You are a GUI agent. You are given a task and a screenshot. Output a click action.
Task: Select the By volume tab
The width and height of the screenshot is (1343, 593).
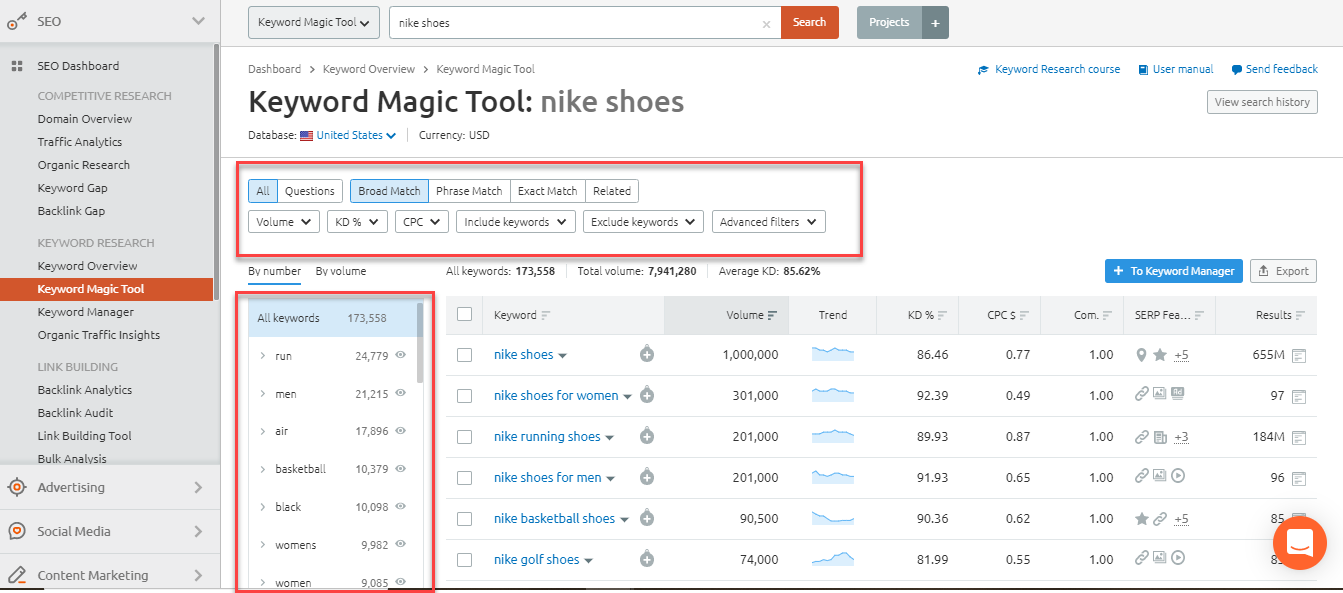tap(340, 271)
